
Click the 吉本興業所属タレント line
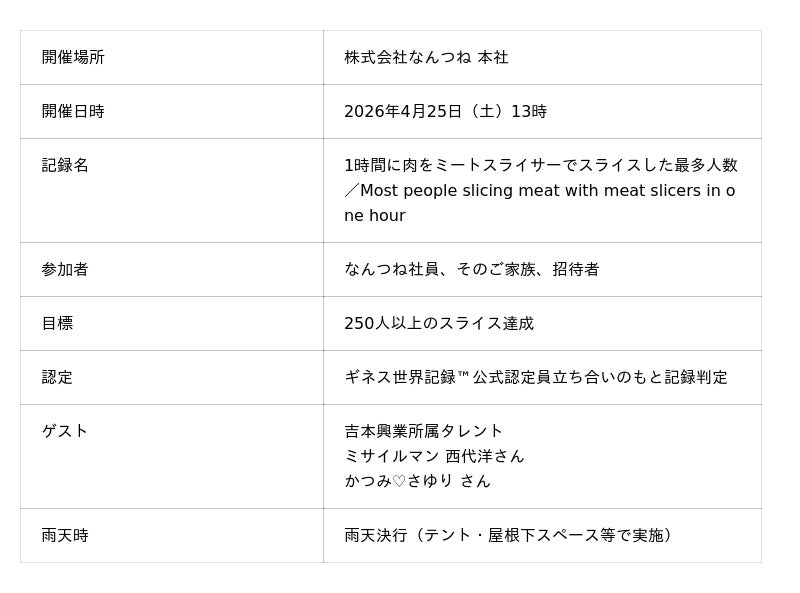tap(423, 432)
